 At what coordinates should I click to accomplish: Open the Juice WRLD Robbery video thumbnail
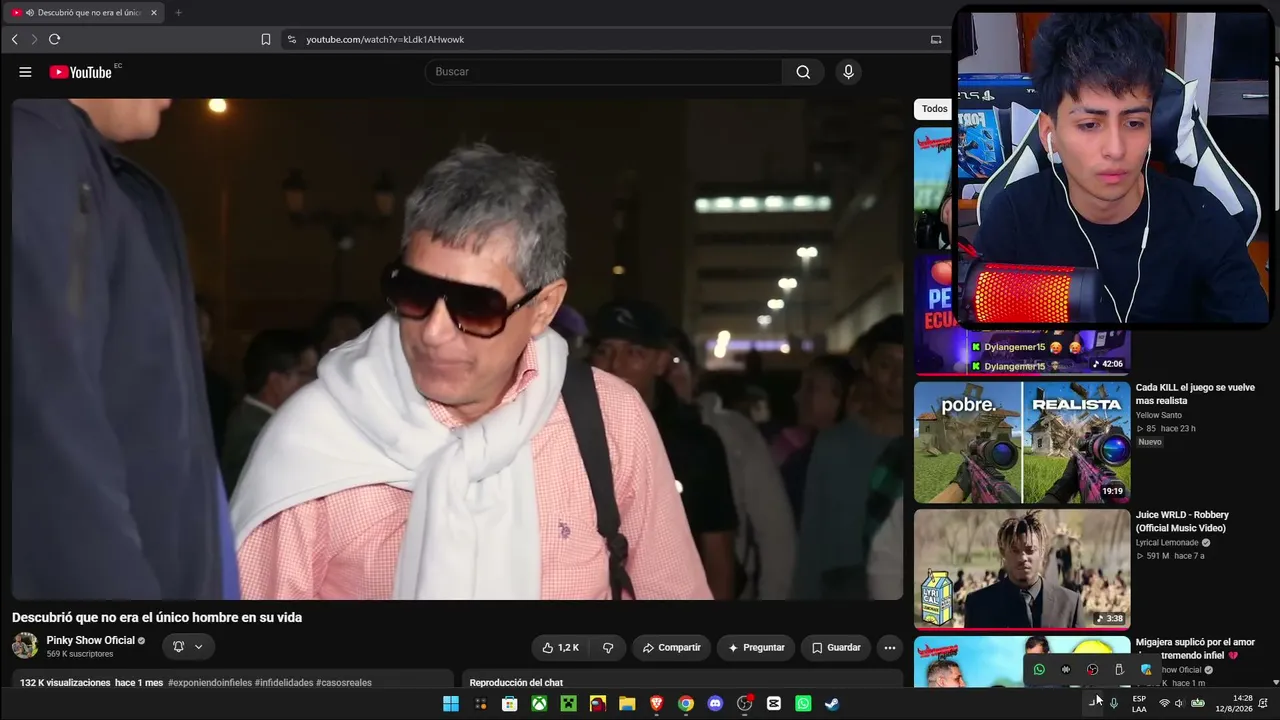[x=1022, y=569]
